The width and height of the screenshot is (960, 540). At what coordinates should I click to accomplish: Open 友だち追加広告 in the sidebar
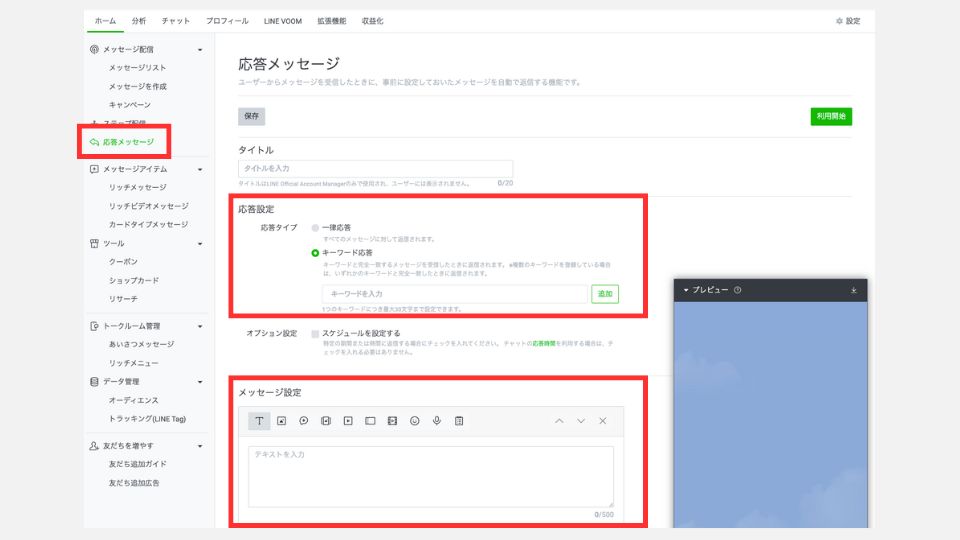[134, 483]
